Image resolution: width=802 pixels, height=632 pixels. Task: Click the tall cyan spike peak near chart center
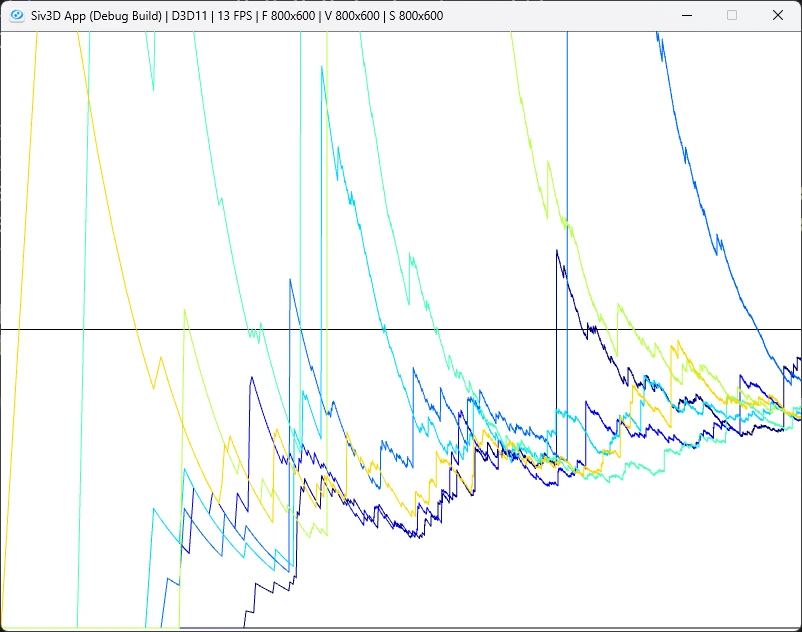(x=322, y=67)
